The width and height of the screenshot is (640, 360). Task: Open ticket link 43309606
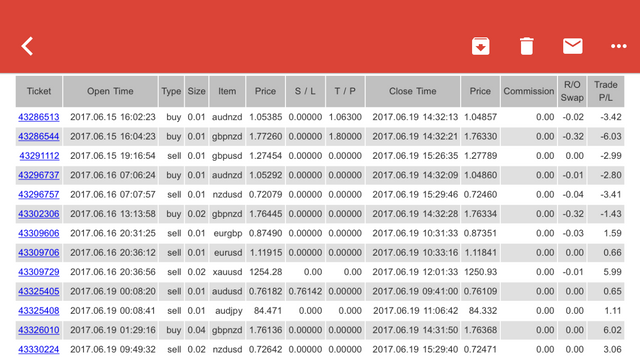(39, 233)
